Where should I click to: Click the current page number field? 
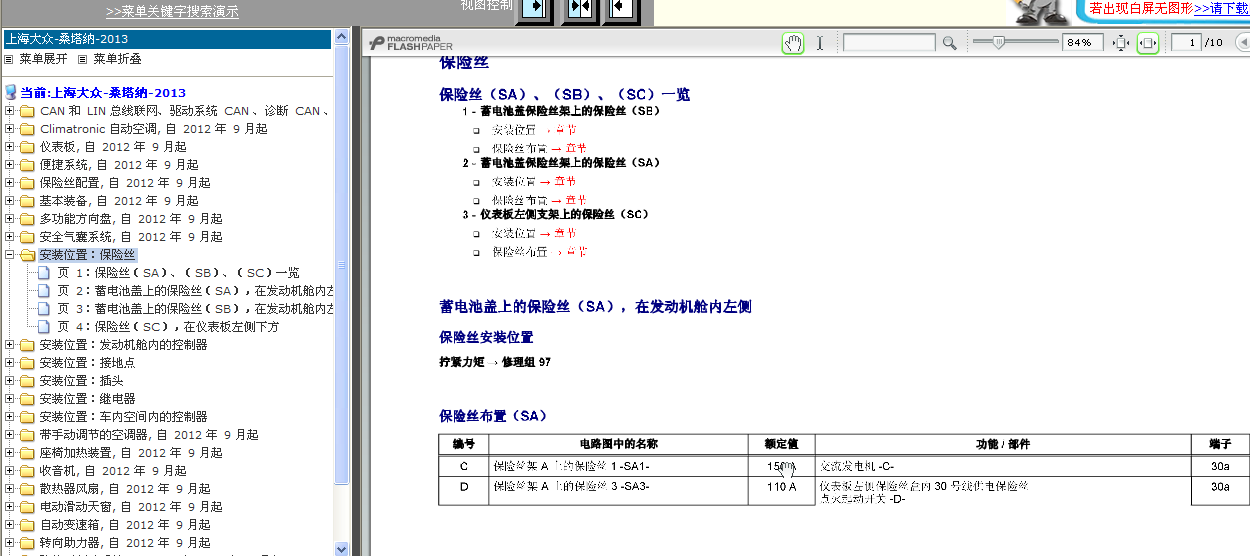click(1186, 43)
